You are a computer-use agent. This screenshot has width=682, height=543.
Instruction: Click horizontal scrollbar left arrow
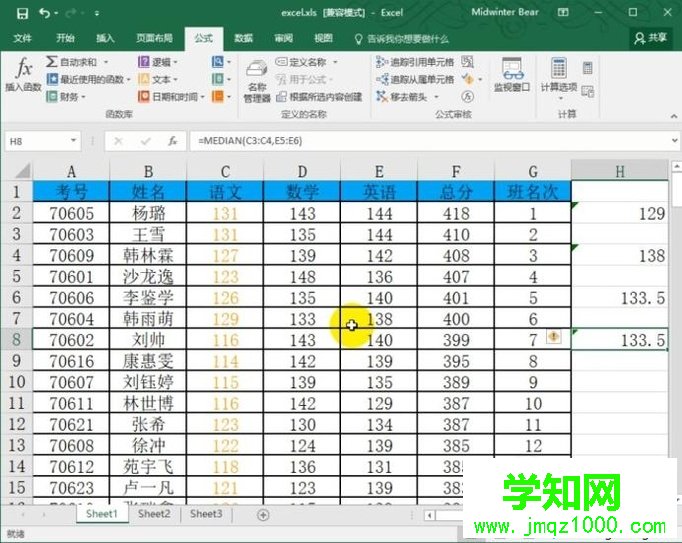click(430, 516)
